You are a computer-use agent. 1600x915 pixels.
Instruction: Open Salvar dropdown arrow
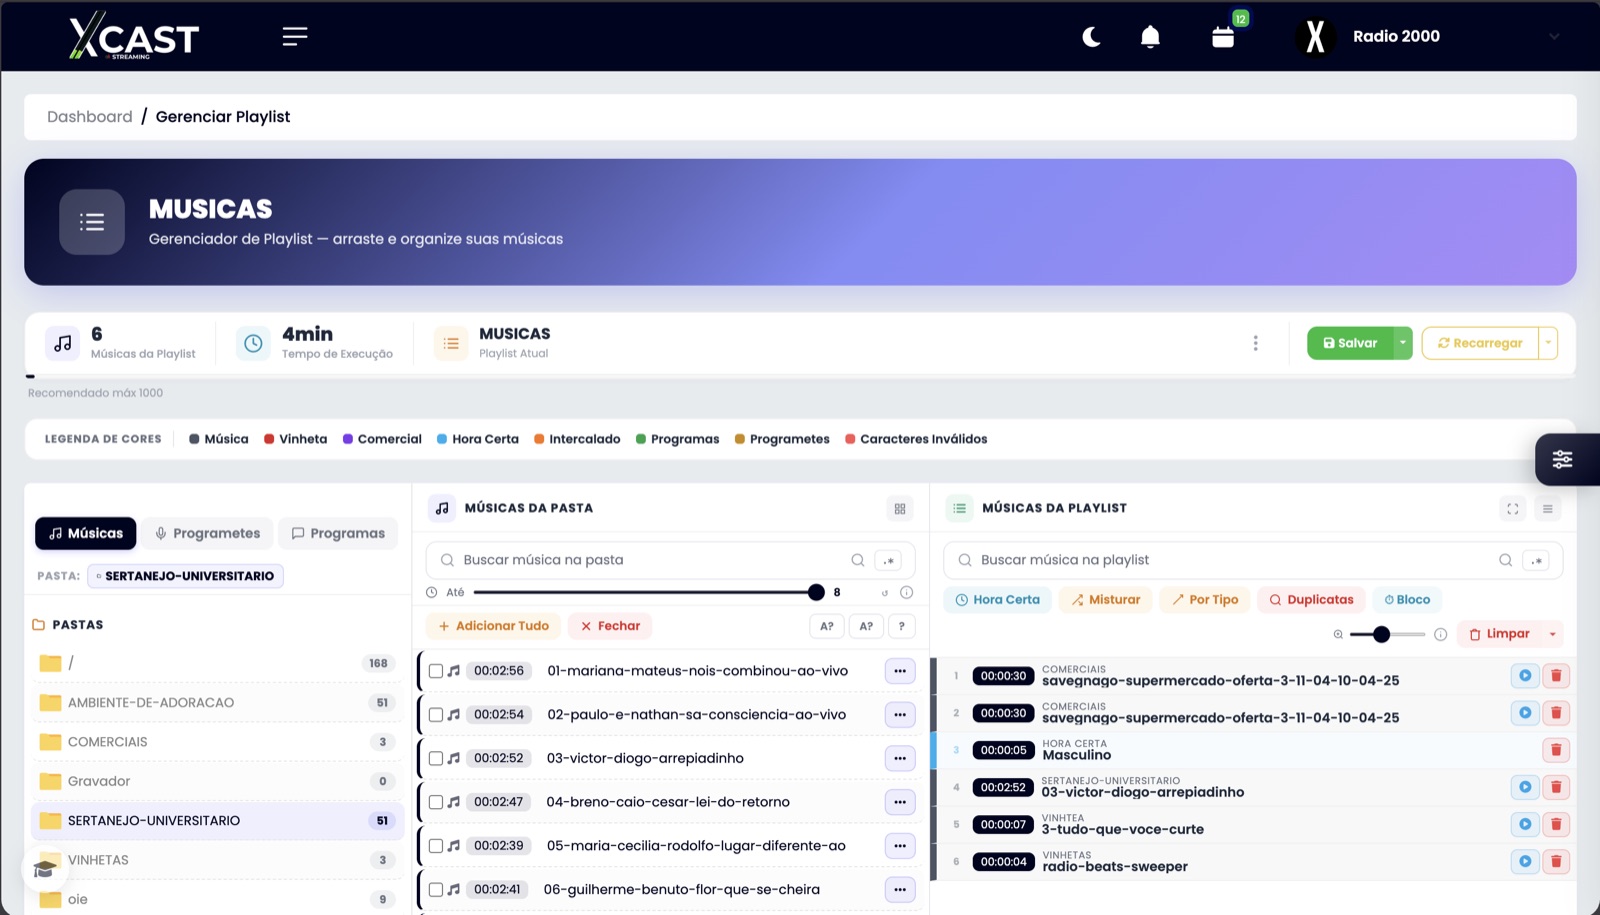(1403, 343)
